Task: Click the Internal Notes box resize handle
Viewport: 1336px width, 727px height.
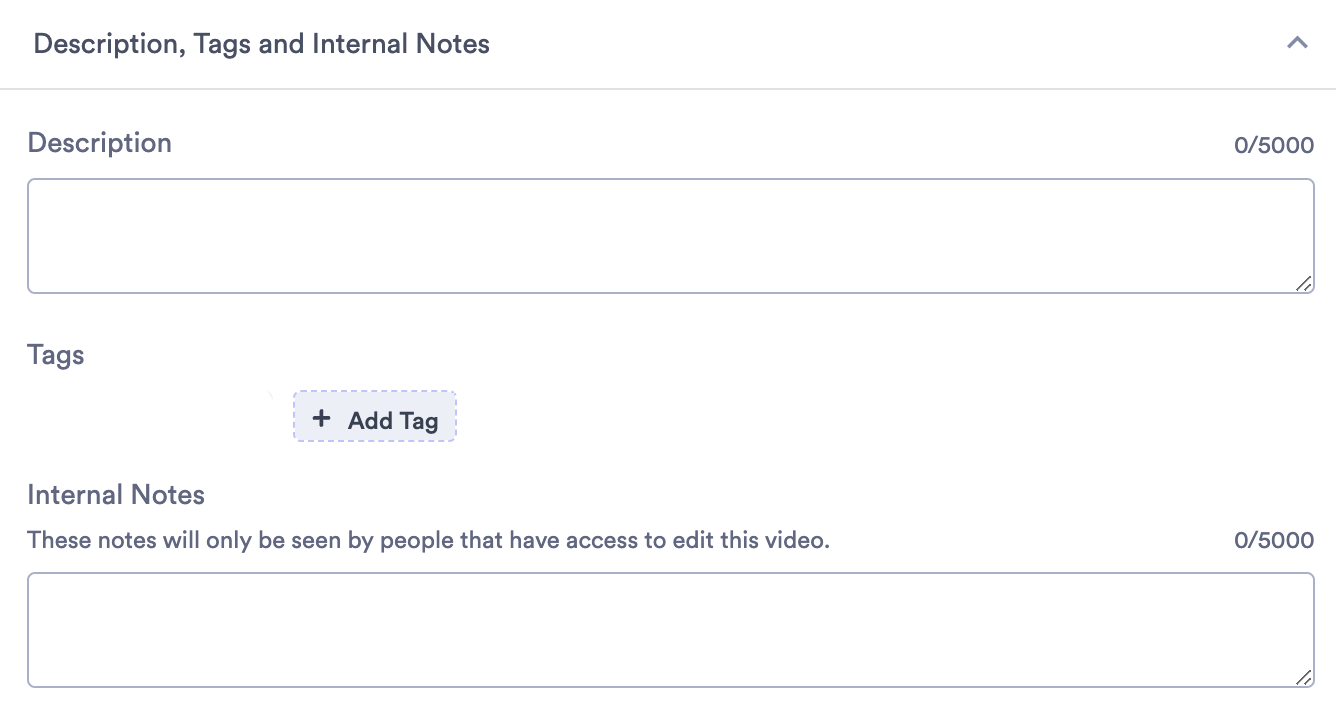Action: pos(1304,678)
